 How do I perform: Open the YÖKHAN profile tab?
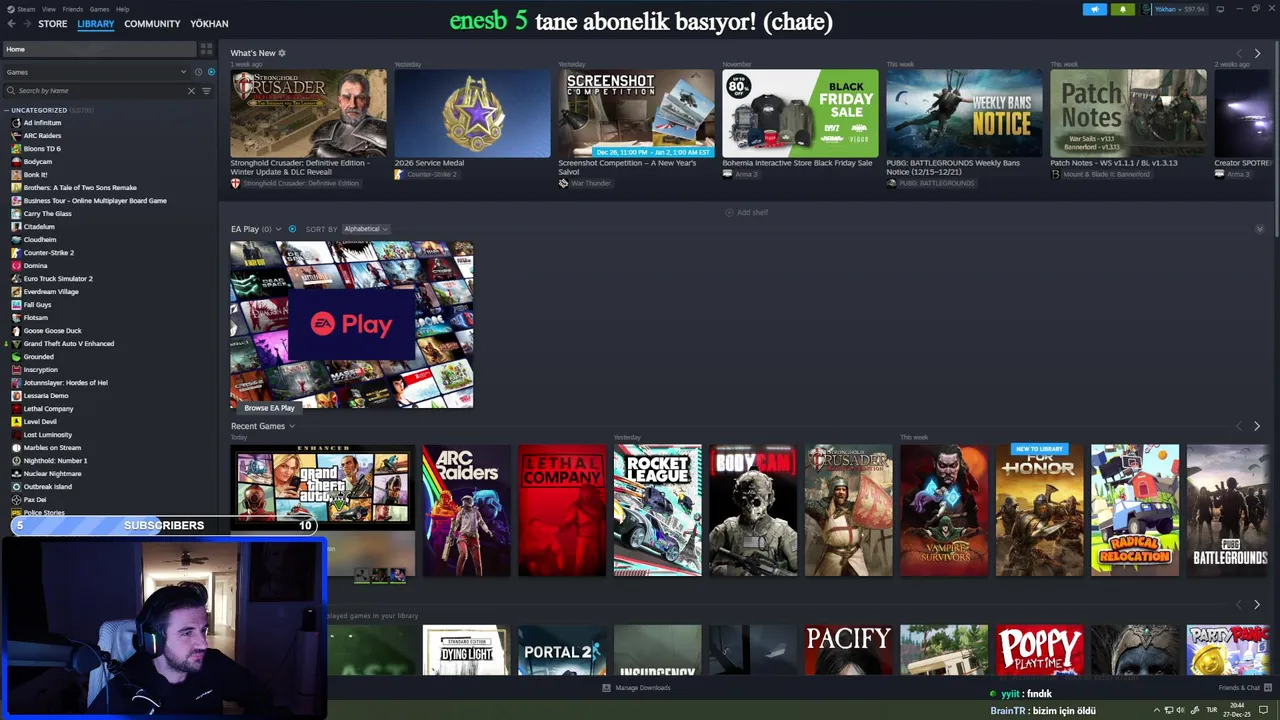click(x=209, y=24)
